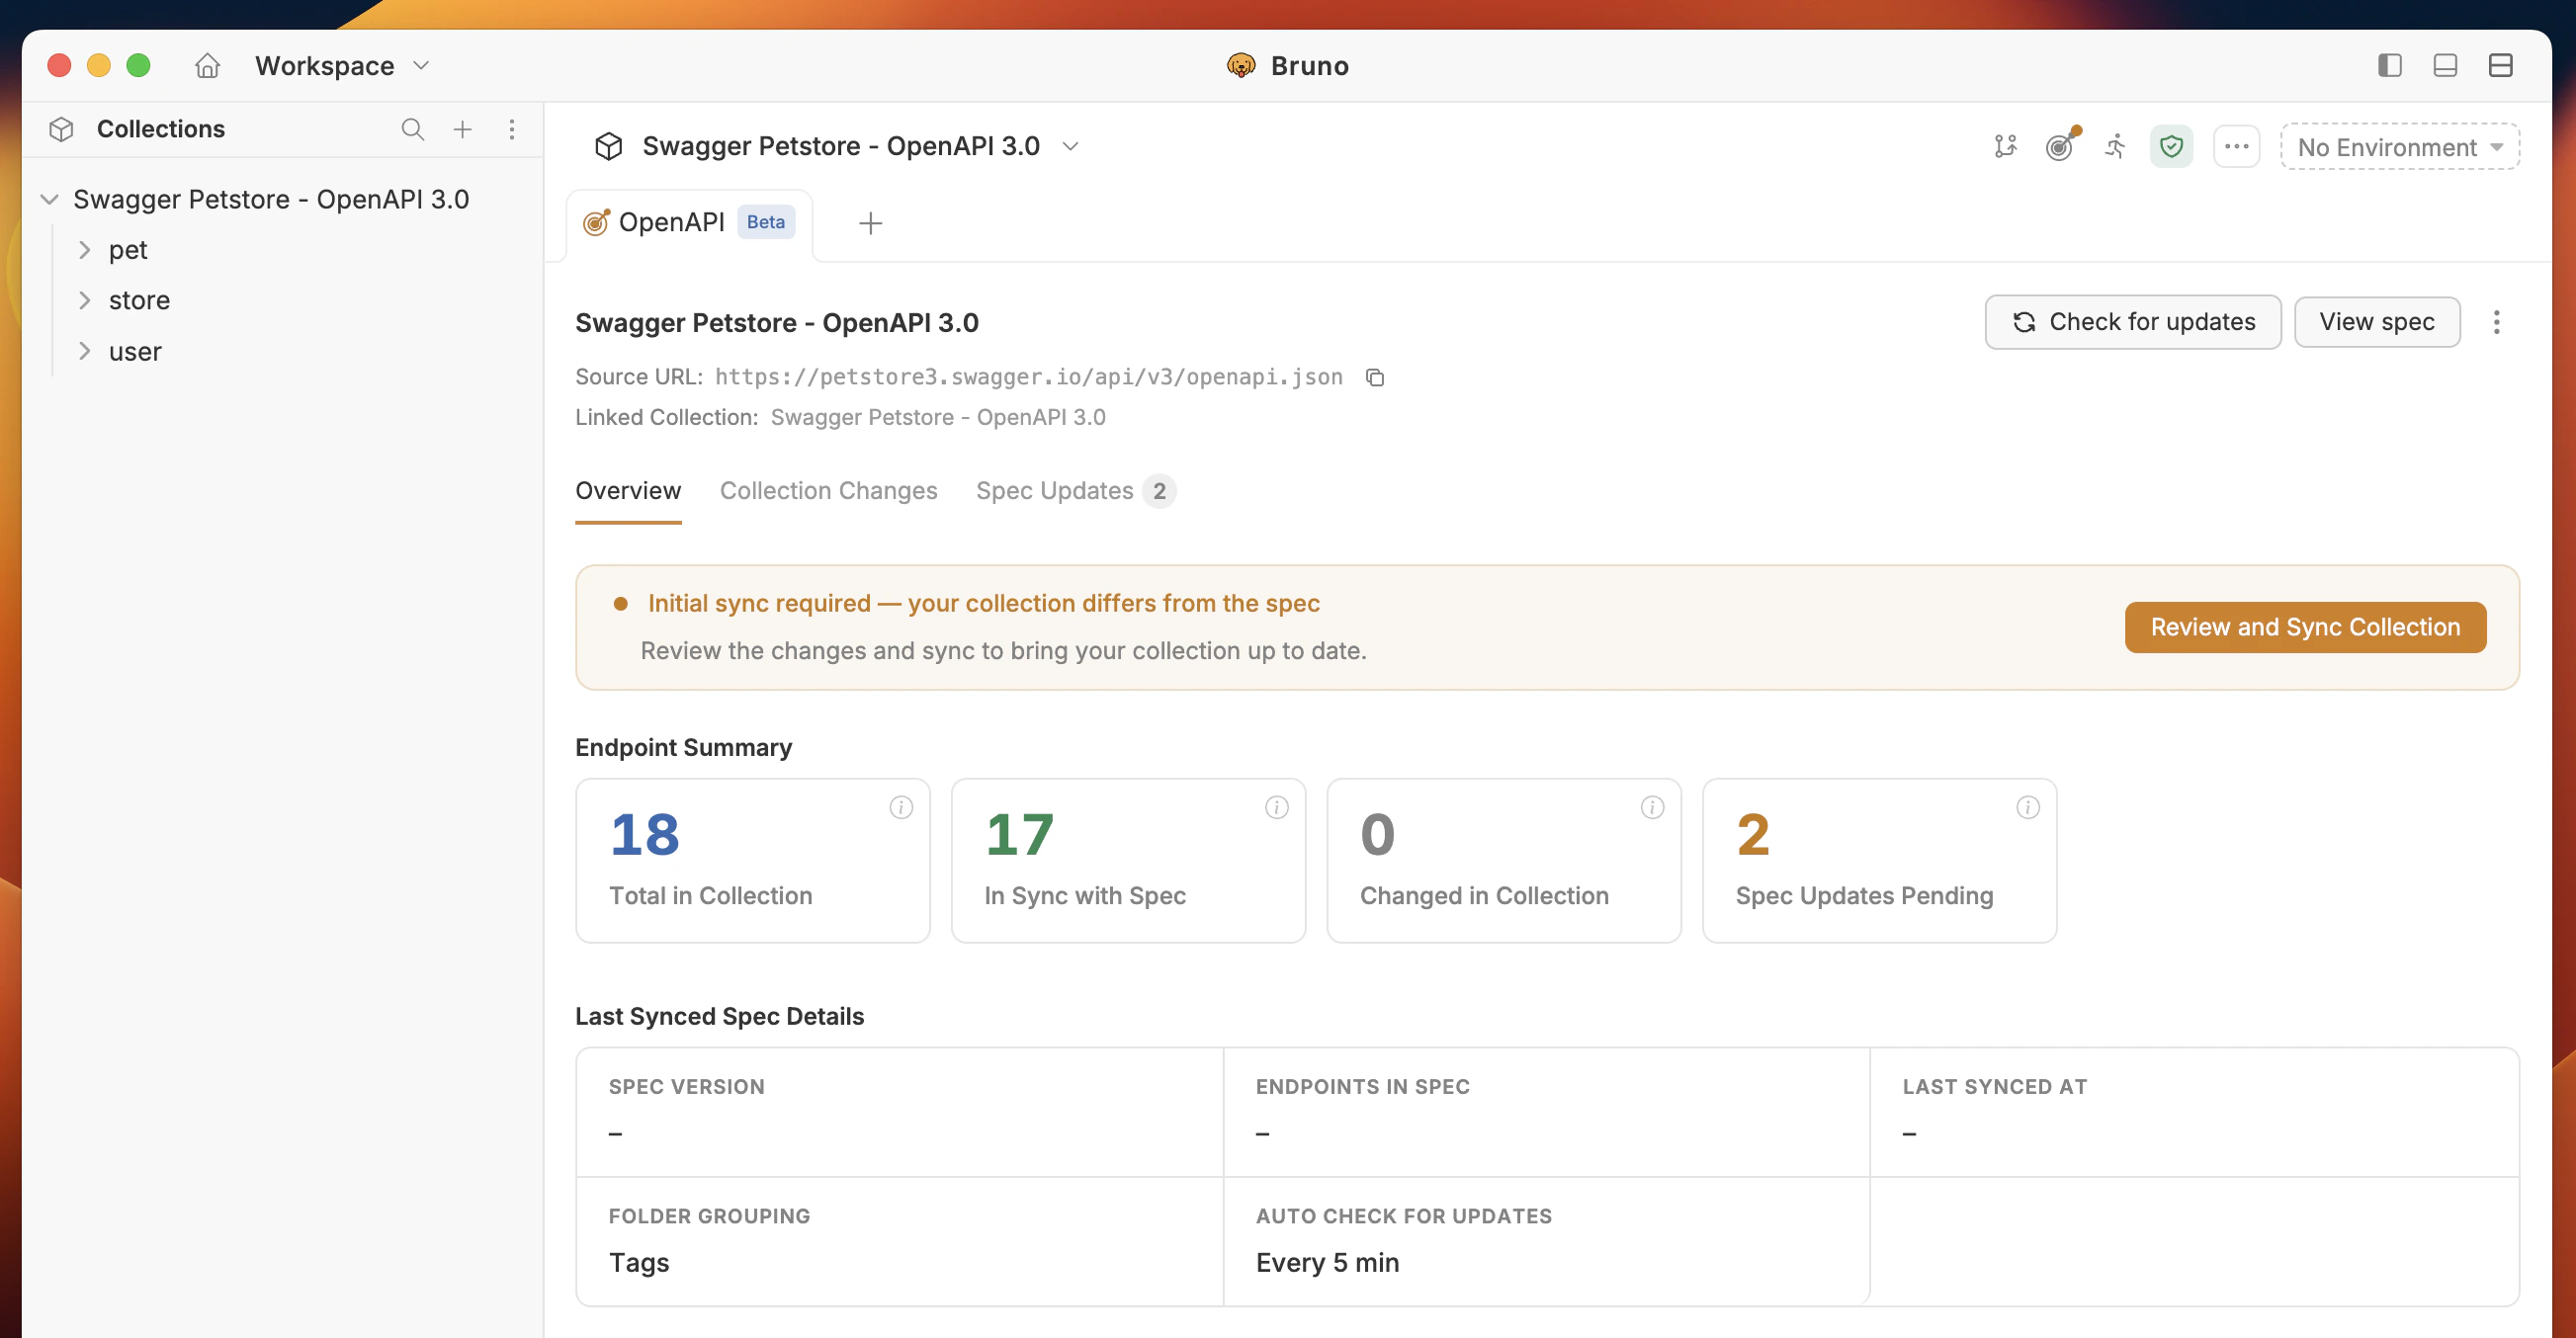The width and height of the screenshot is (2576, 1338).
Task: Click the green shield icon
Action: click(2171, 147)
